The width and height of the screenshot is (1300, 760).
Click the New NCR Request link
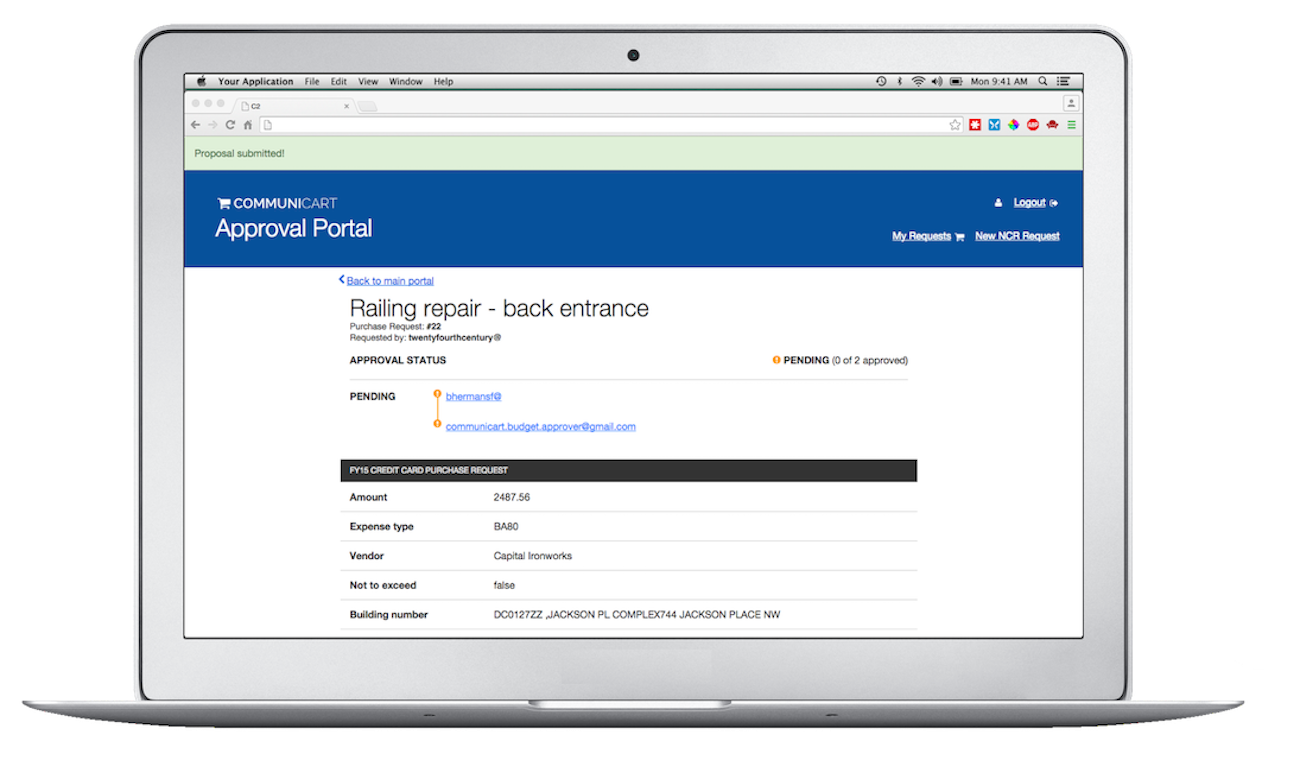pyautogui.click(x=1017, y=236)
